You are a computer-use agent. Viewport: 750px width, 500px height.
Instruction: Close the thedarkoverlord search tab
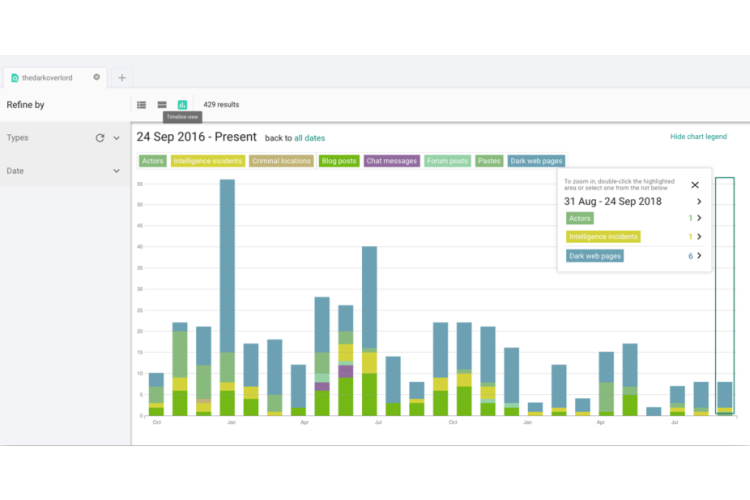click(97, 77)
